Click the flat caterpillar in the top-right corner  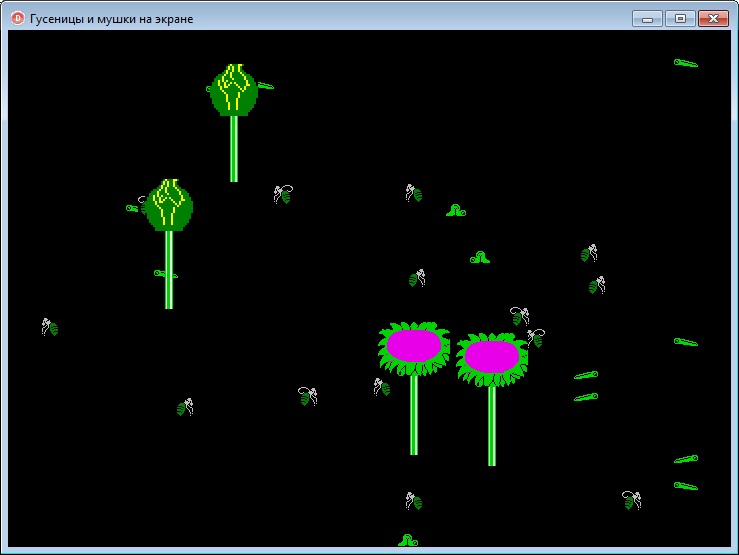pos(686,63)
